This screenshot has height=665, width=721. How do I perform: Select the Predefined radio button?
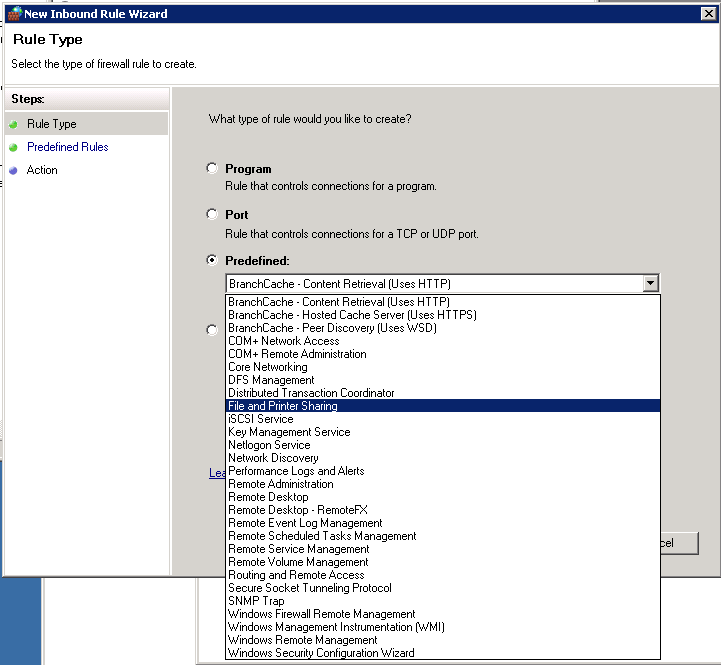point(211,260)
